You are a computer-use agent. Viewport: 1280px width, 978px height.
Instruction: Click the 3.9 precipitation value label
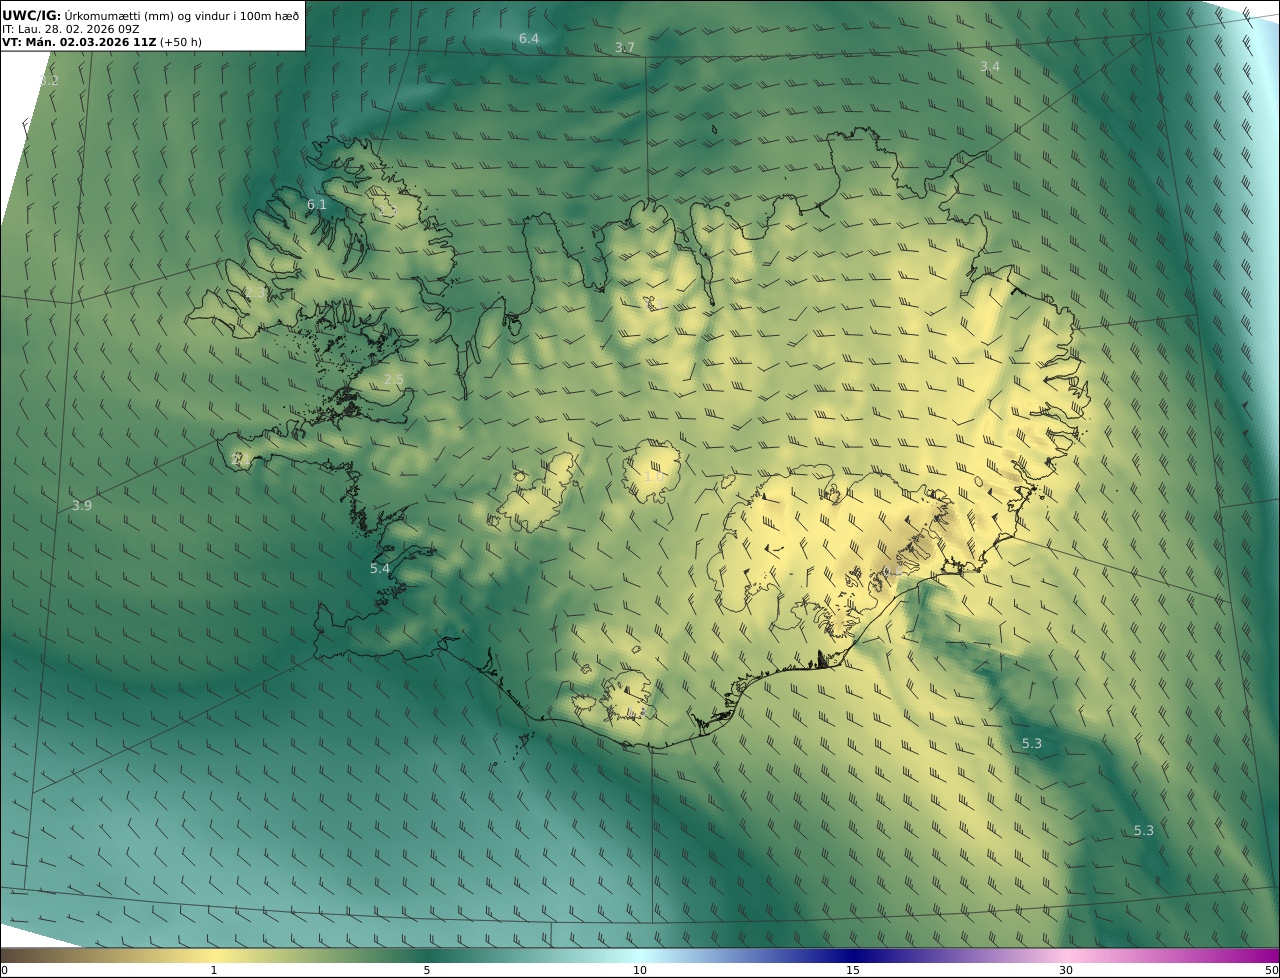point(82,506)
